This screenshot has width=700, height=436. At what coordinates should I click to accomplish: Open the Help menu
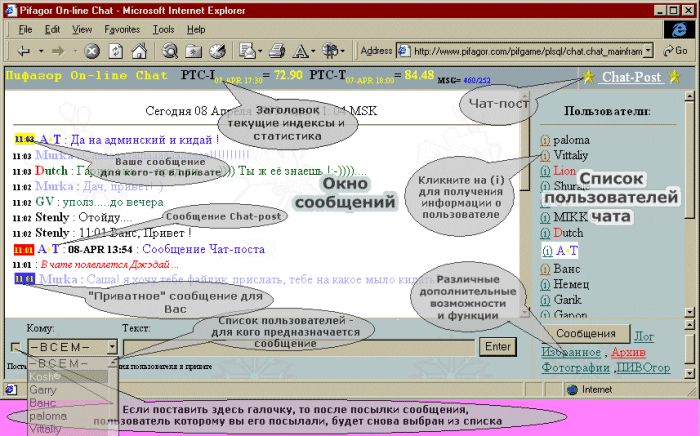(196, 30)
